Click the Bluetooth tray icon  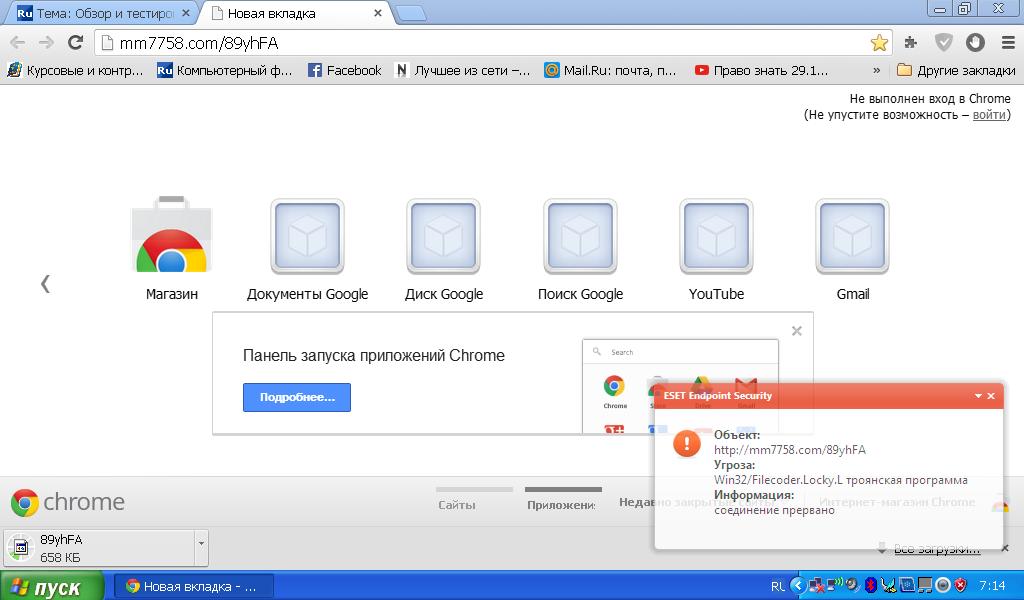pyautogui.click(x=871, y=585)
